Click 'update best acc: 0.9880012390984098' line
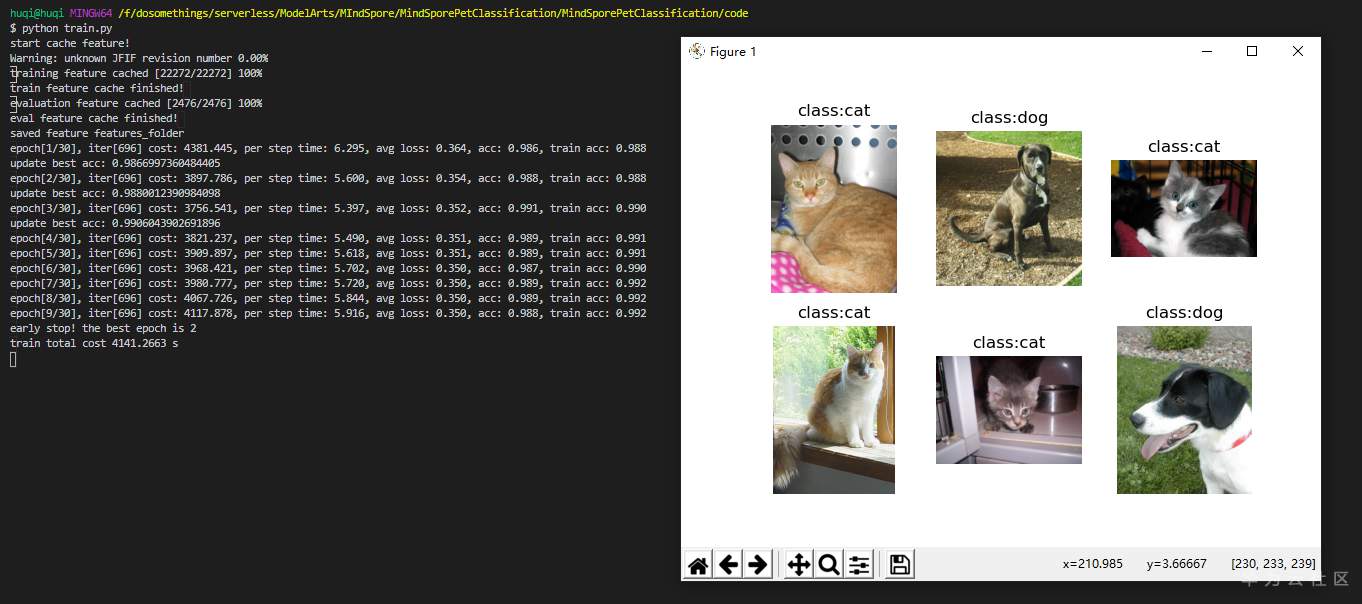1362x604 pixels. tap(115, 193)
